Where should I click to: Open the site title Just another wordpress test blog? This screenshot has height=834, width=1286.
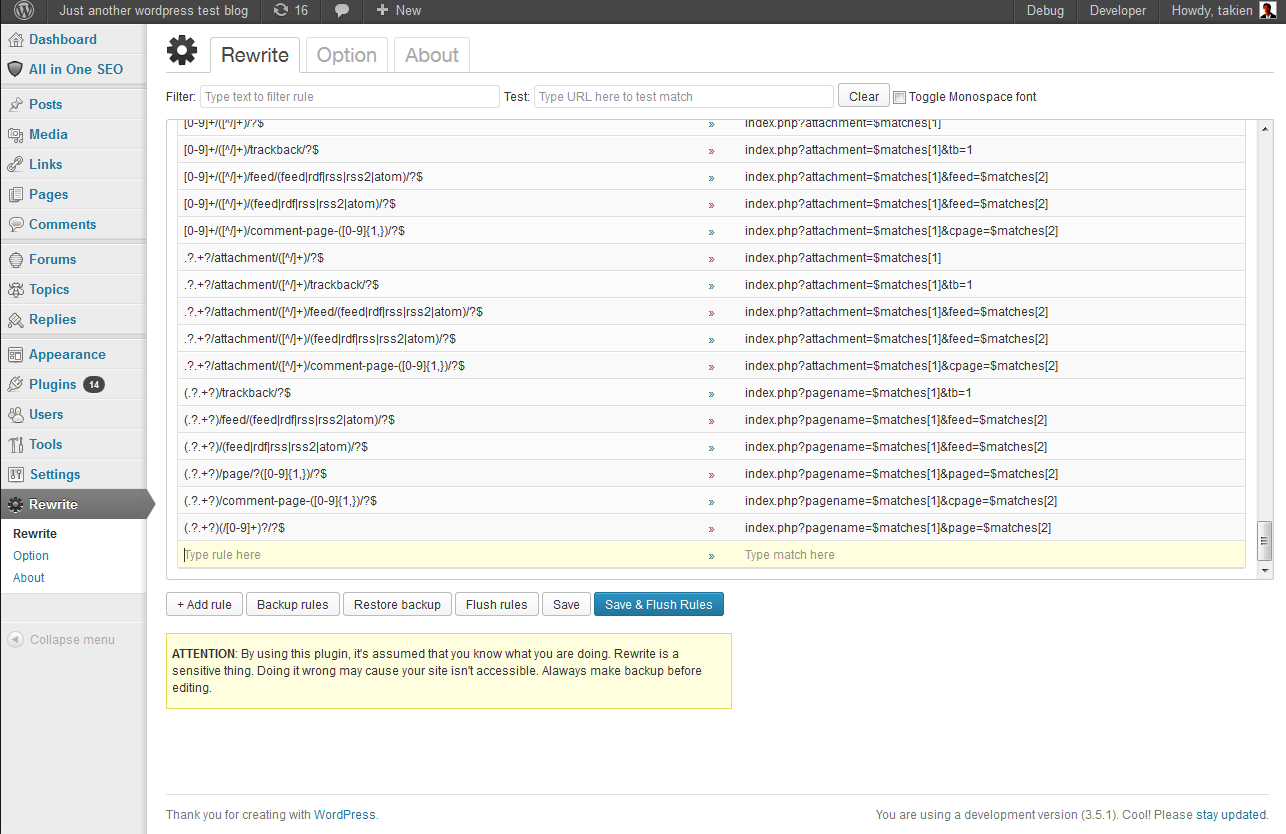[154, 11]
